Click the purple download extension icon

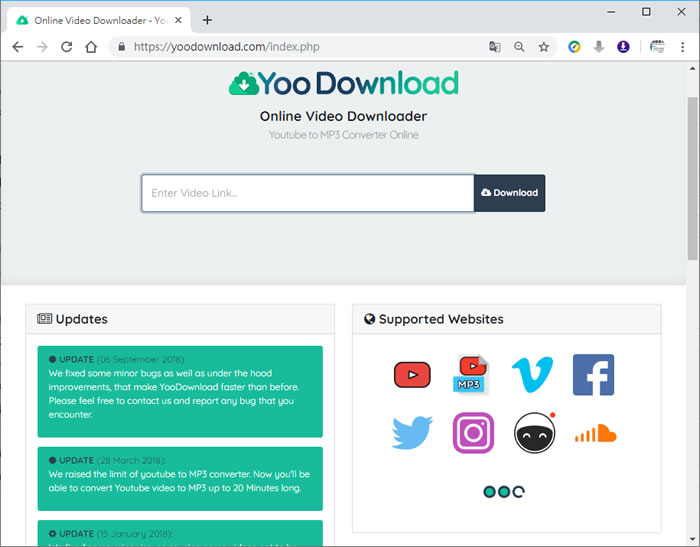click(x=623, y=47)
